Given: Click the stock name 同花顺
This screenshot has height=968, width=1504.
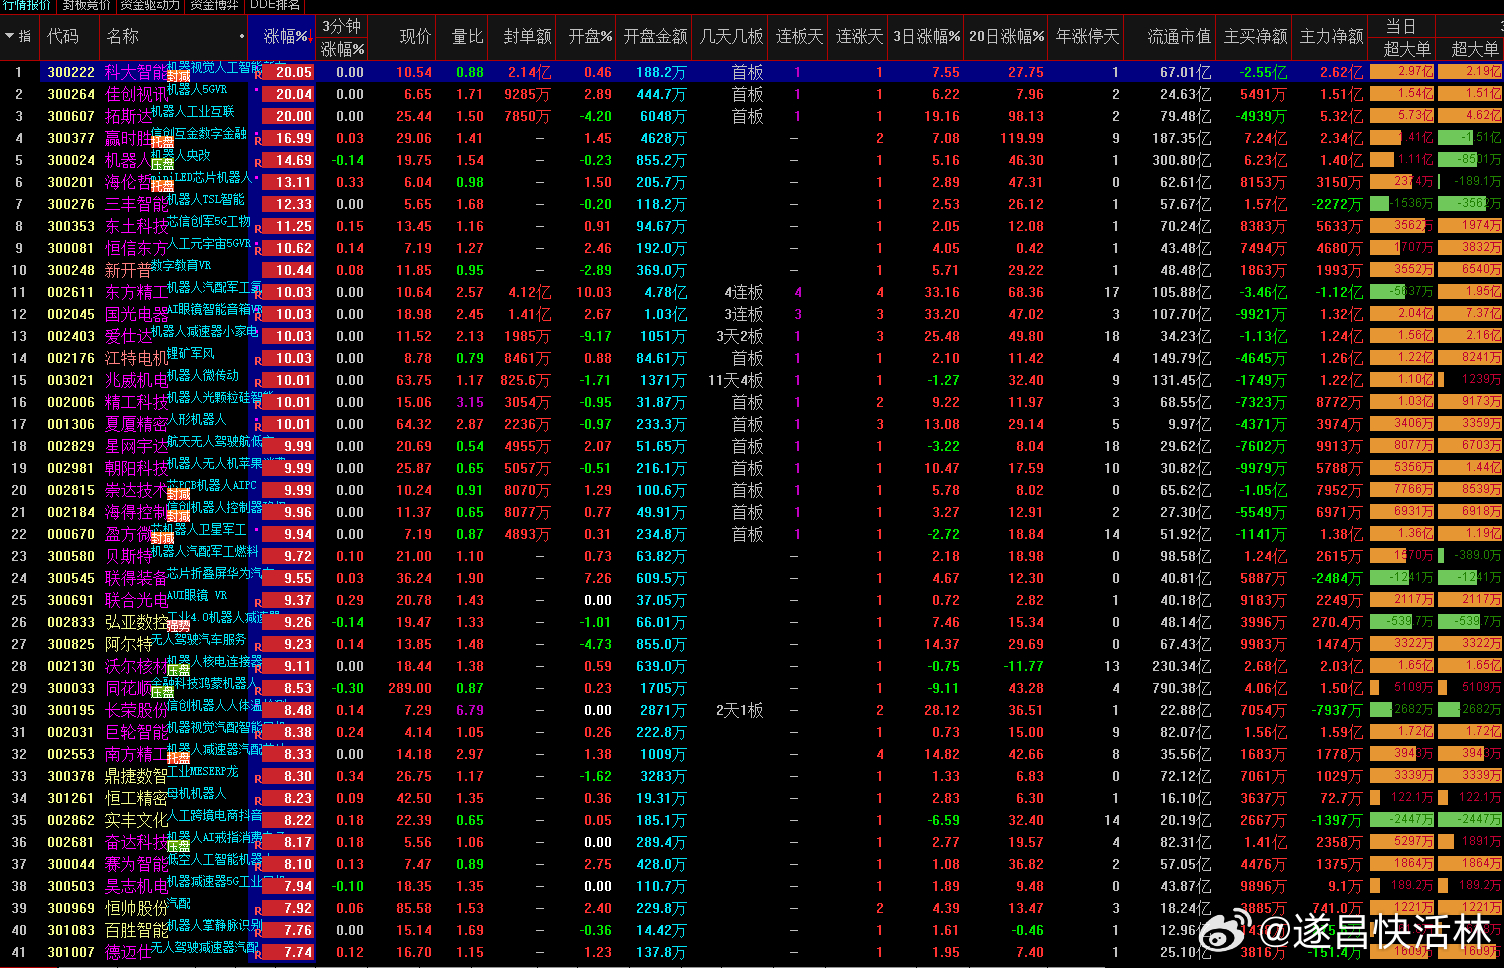Looking at the screenshot, I should coord(128,688).
